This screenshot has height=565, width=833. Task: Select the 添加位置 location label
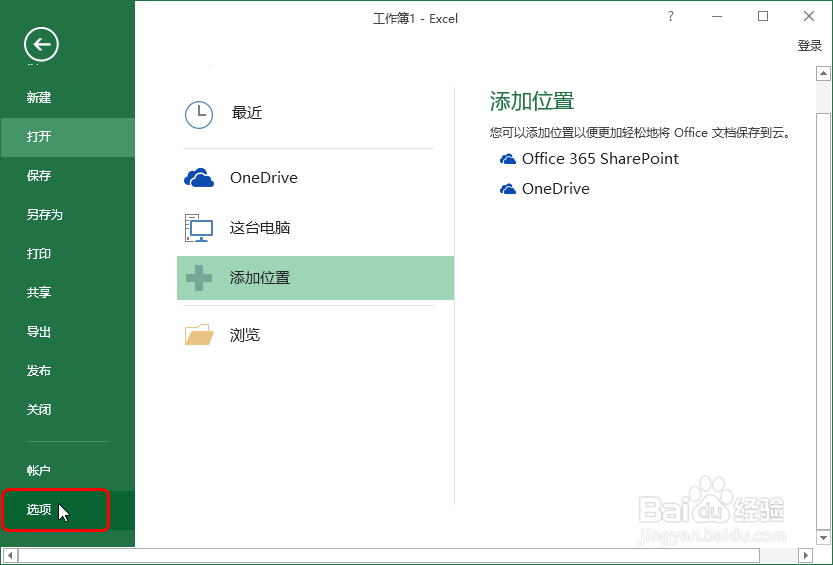click(x=260, y=278)
